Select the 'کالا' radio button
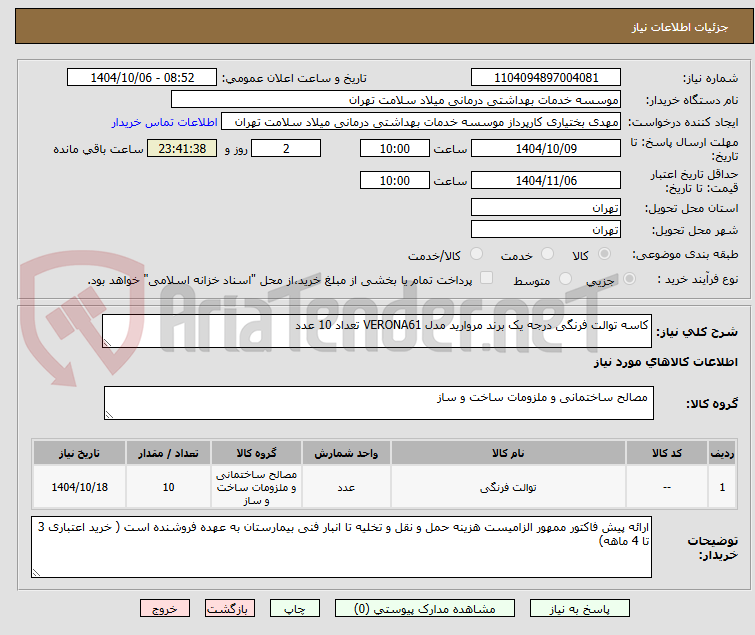The height and width of the screenshot is (635, 755). tap(604, 254)
